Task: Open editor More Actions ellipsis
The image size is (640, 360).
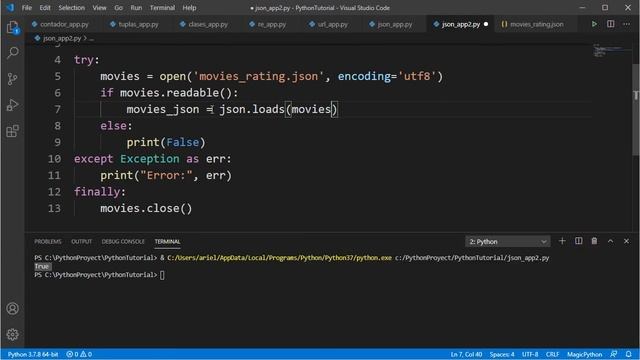Action: 626,24
